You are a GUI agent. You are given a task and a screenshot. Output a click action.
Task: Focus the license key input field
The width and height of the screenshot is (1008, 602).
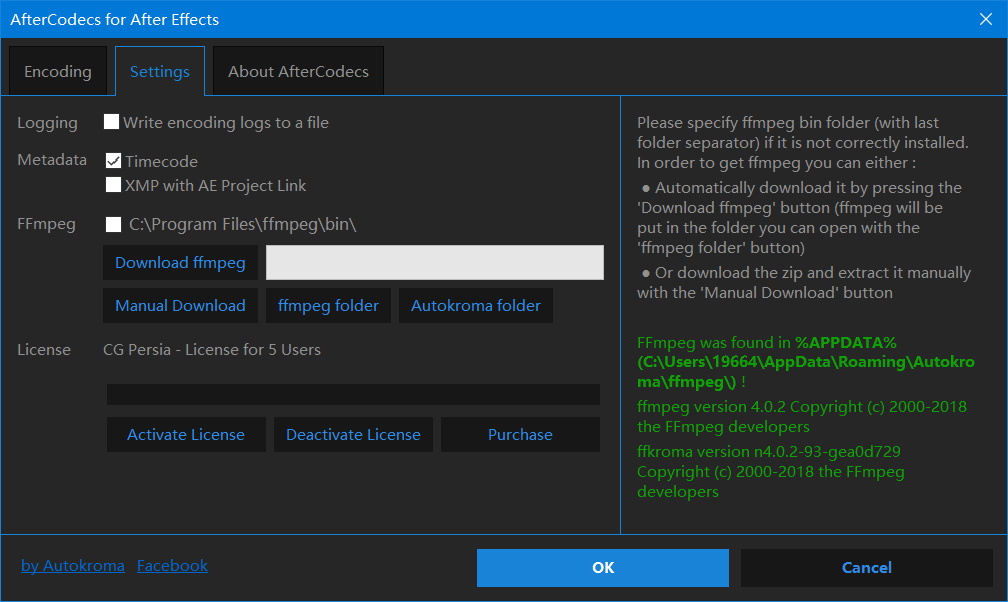pyautogui.click(x=353, y=394)
